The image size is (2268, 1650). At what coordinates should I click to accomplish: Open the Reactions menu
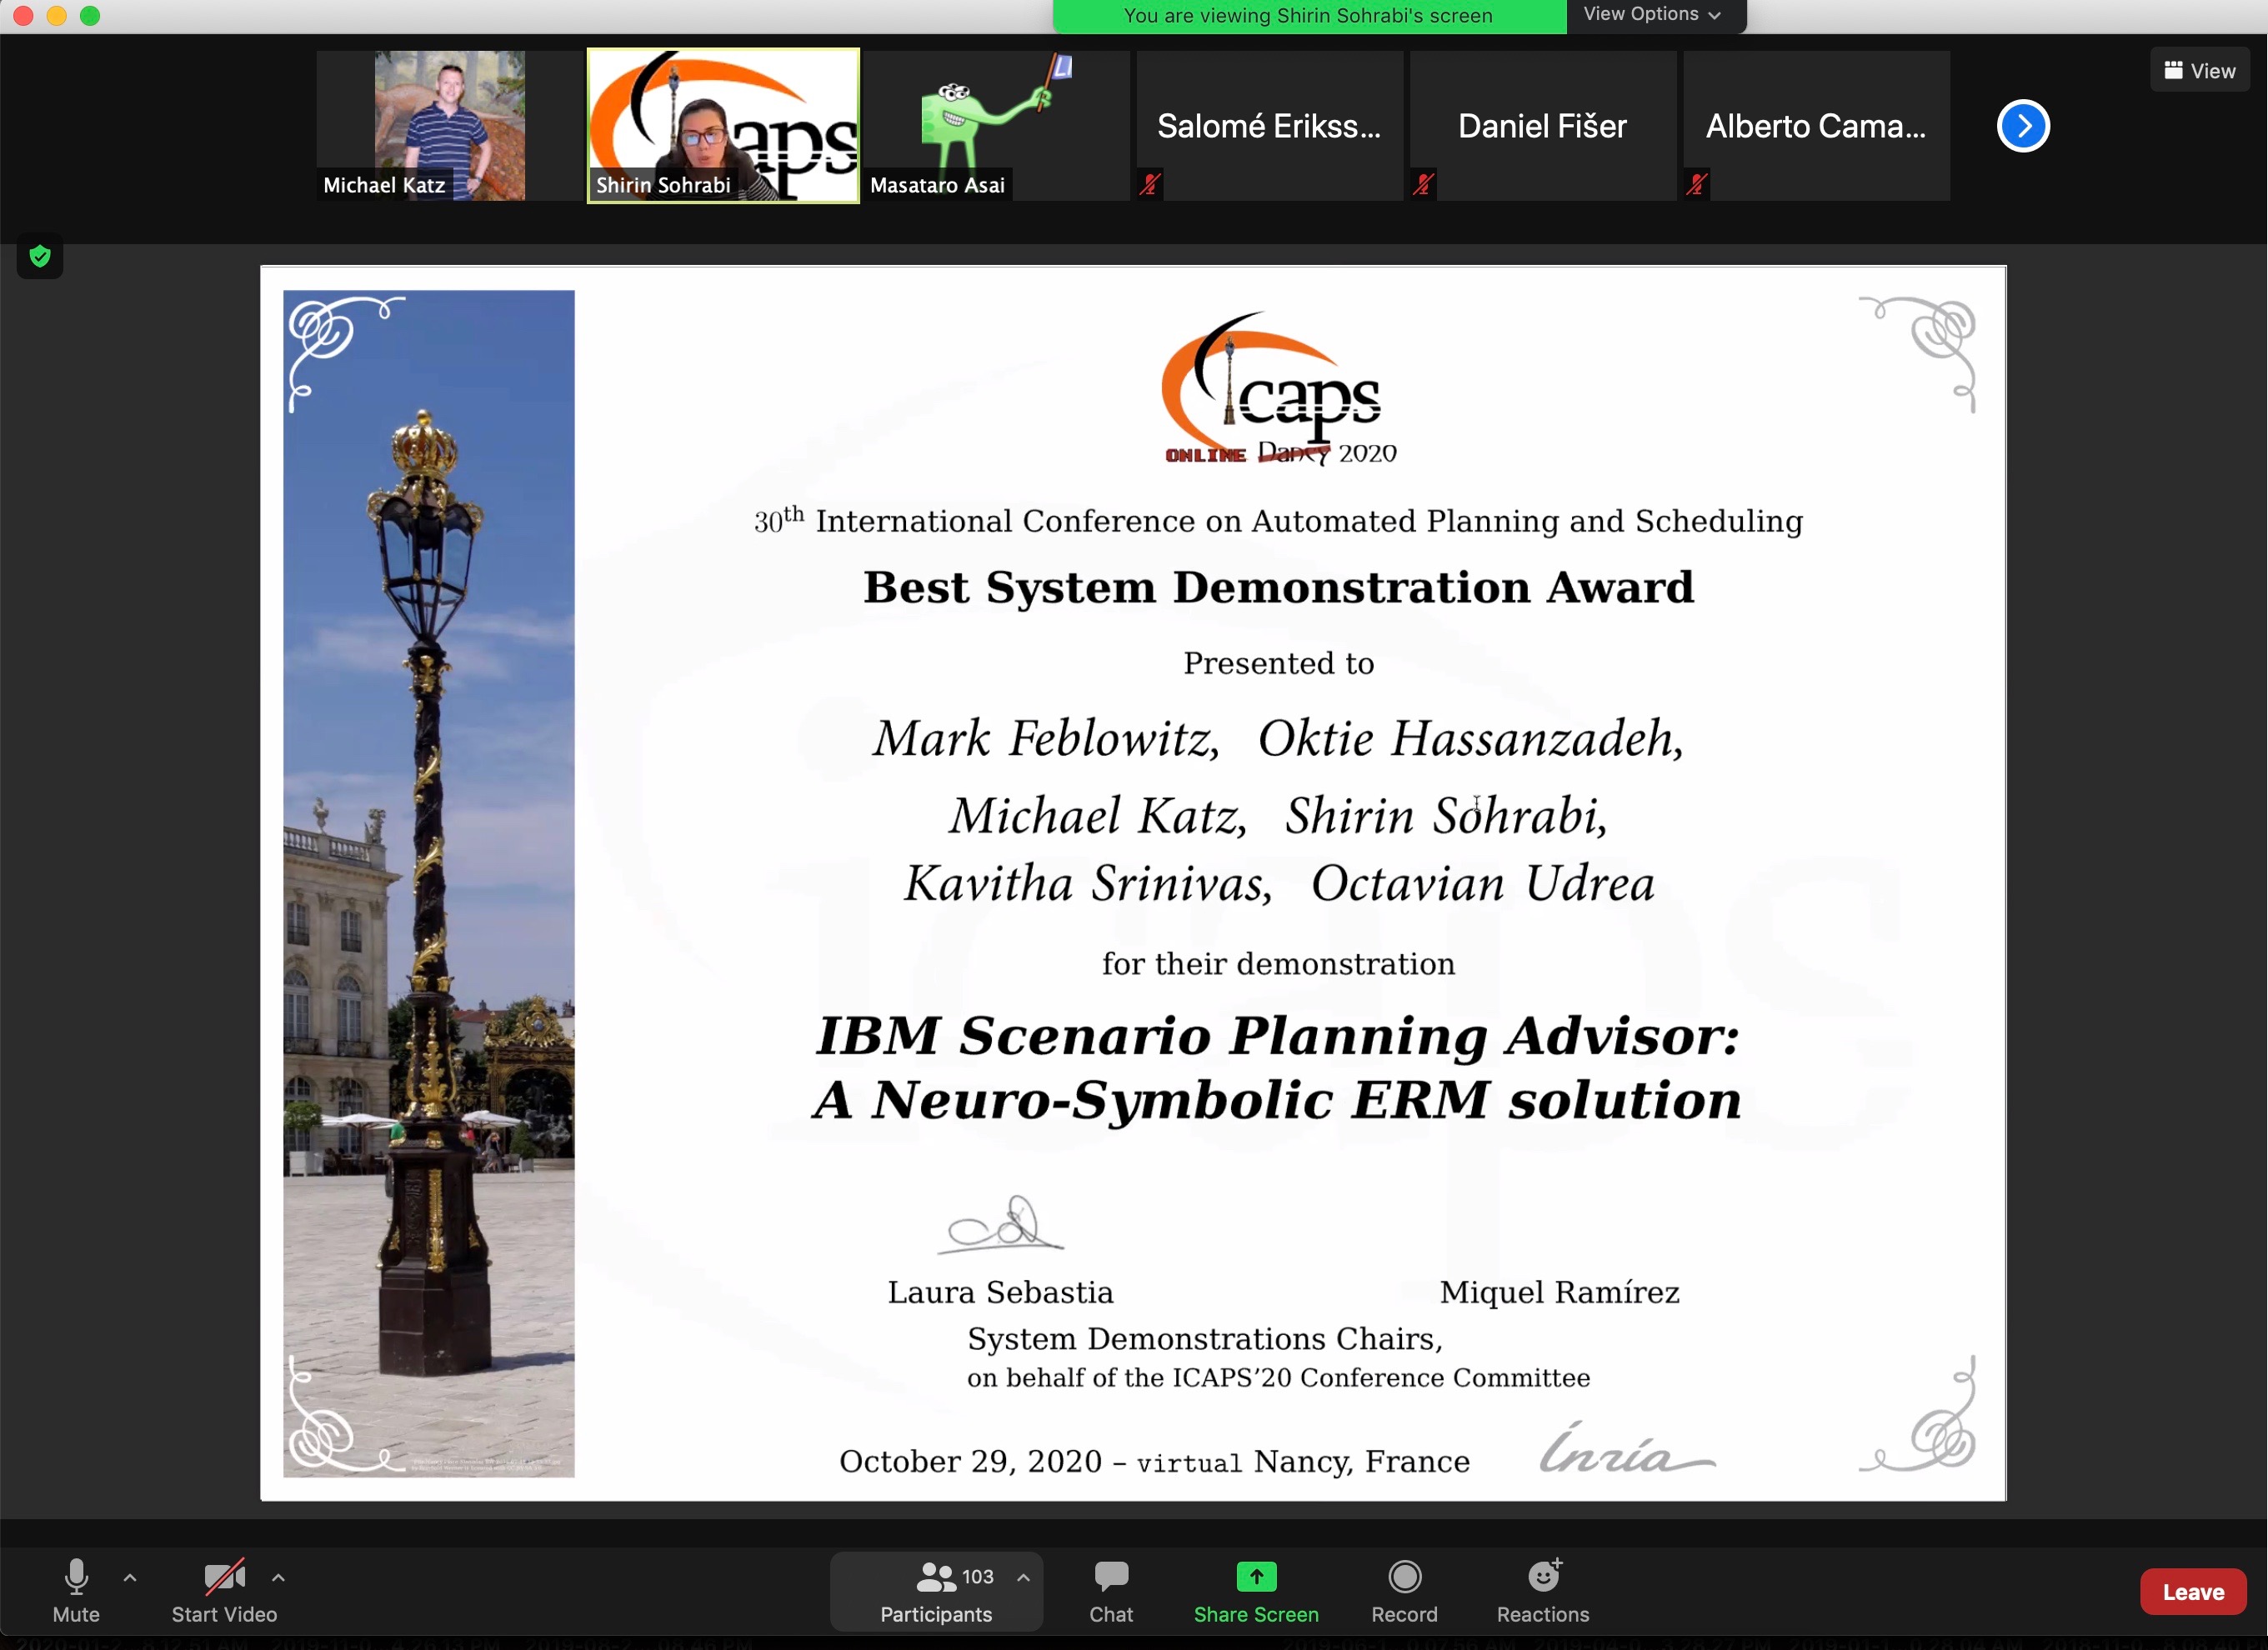[1543, 1590]
